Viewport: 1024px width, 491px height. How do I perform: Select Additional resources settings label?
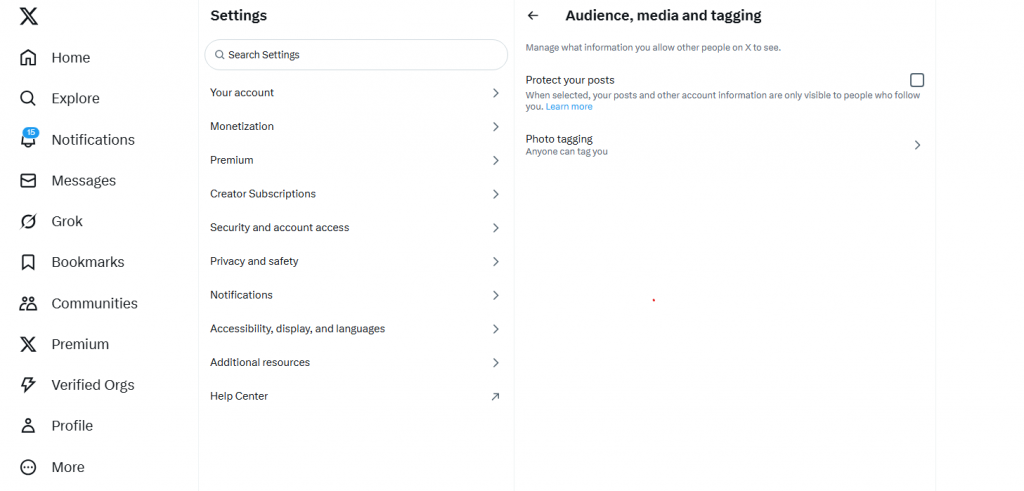tap(260, 362)
